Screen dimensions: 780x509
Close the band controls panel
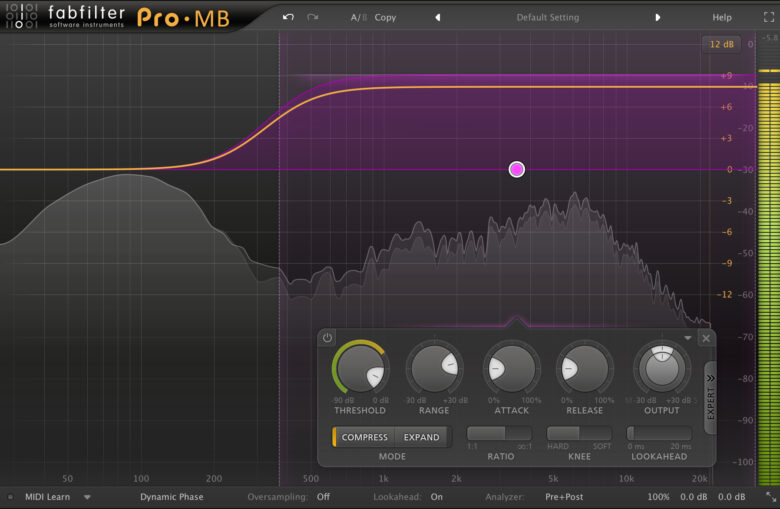(x=706, y=338)
